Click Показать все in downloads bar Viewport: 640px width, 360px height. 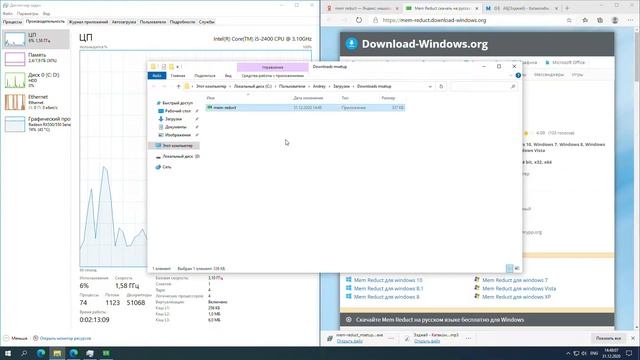[608, 338]
